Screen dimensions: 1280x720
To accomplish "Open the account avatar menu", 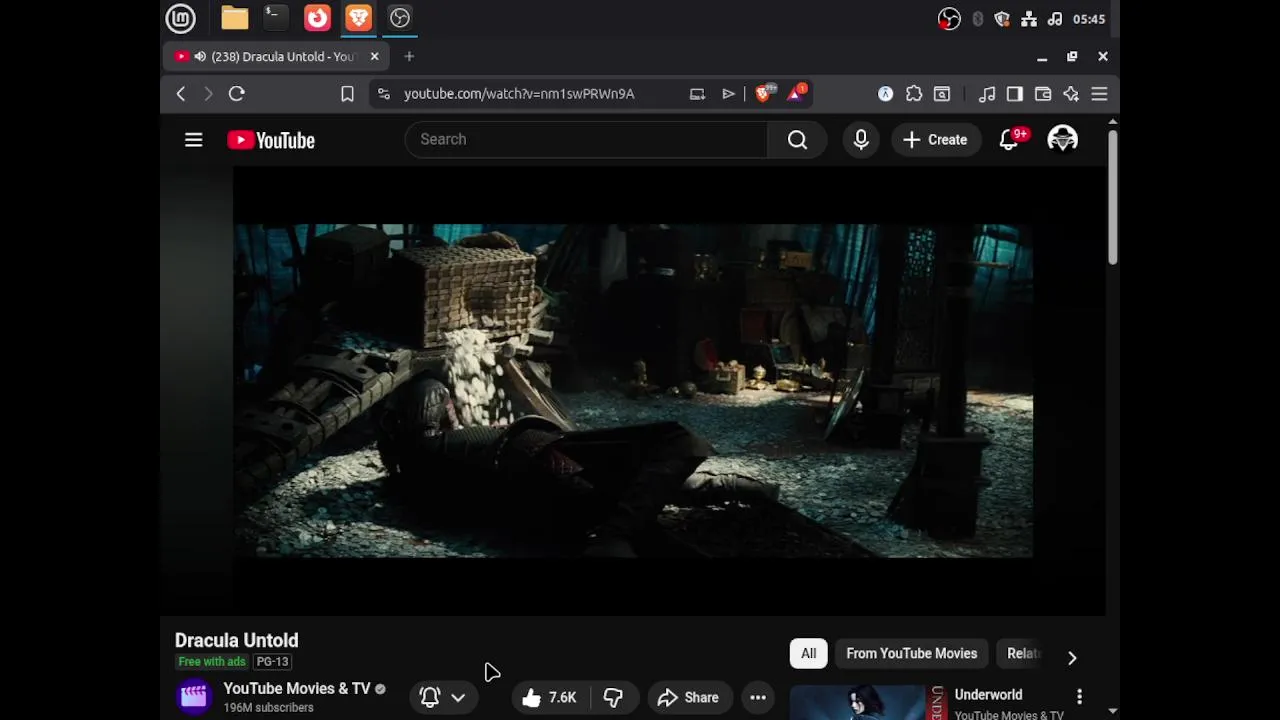I will click(x=1062, y=139).
